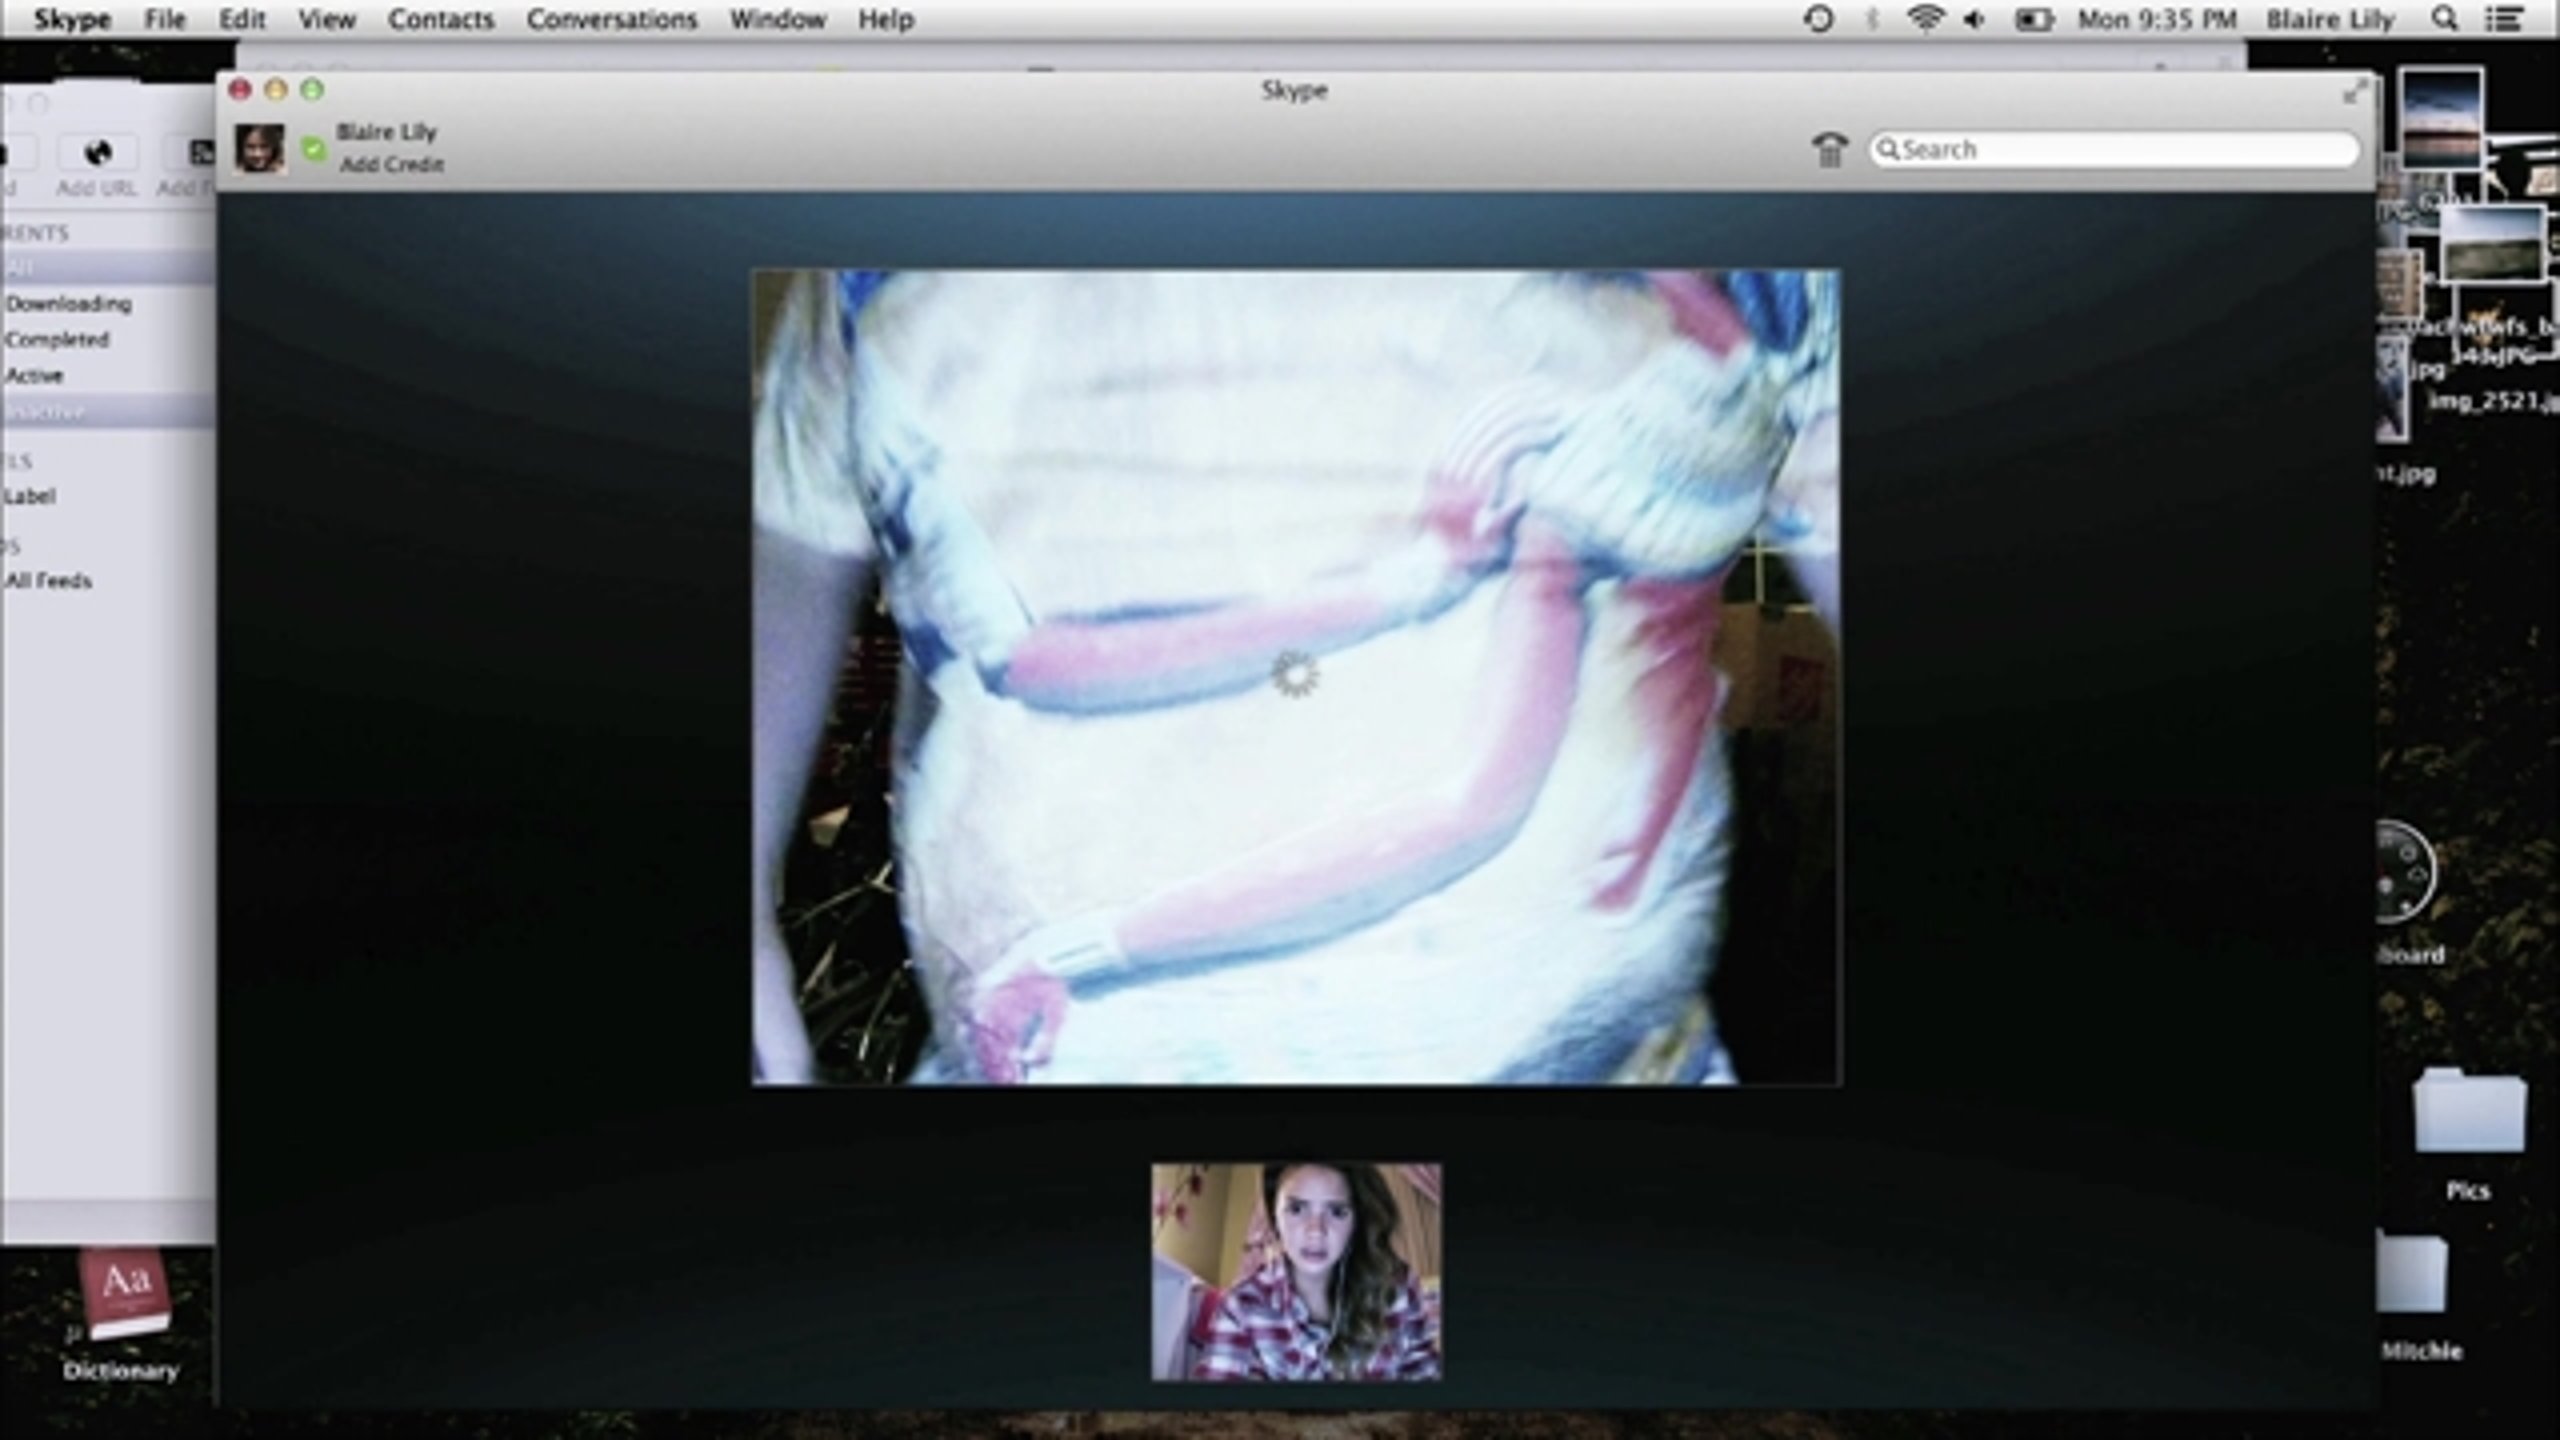Select the Completed torrents filter

click(56, 339)
